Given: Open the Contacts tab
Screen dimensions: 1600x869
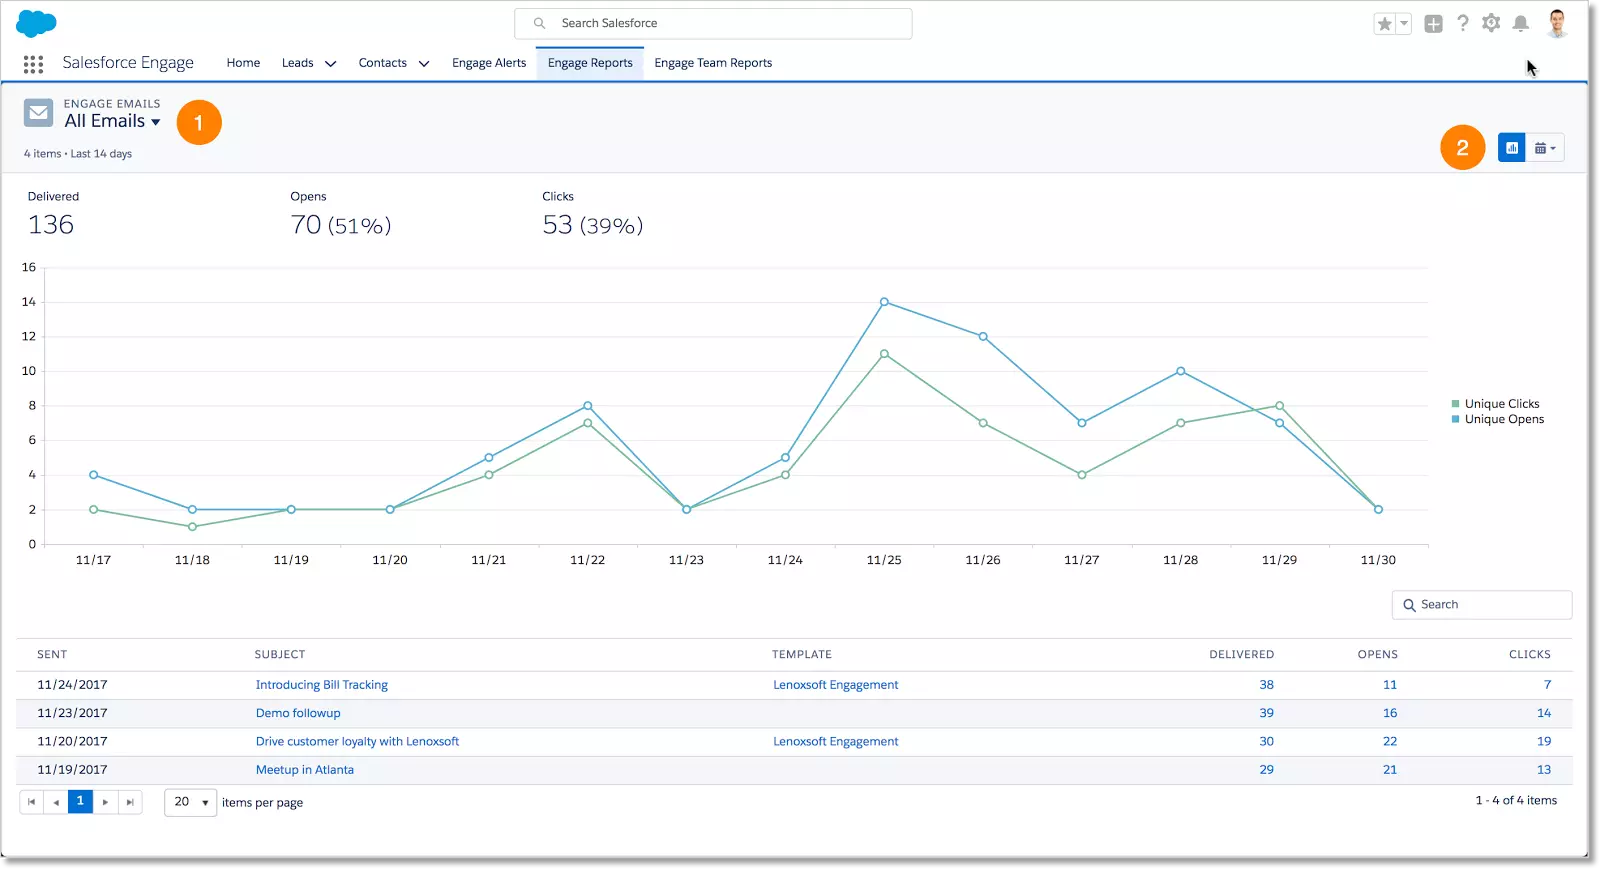Looking at the screenshot, I should pos(383,63).
